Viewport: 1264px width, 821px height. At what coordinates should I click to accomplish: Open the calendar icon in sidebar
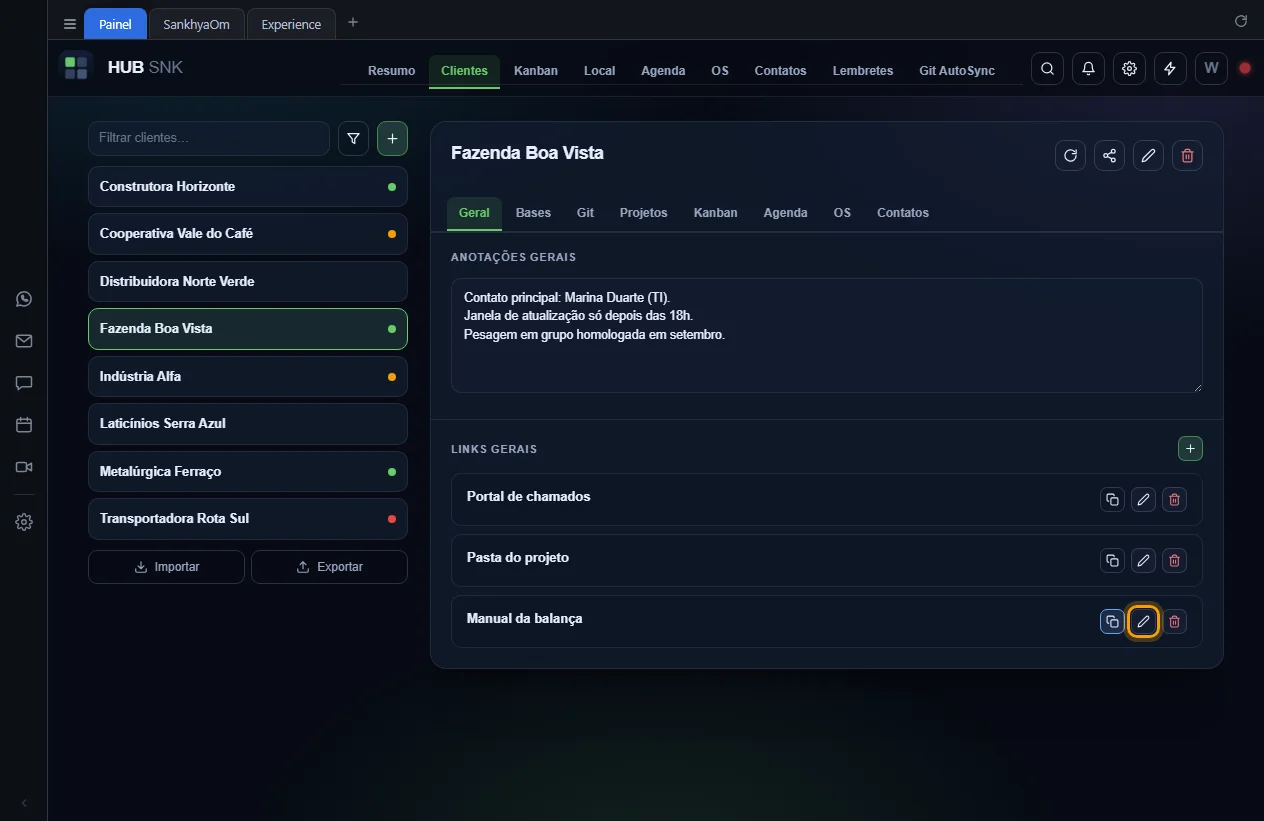24,425
